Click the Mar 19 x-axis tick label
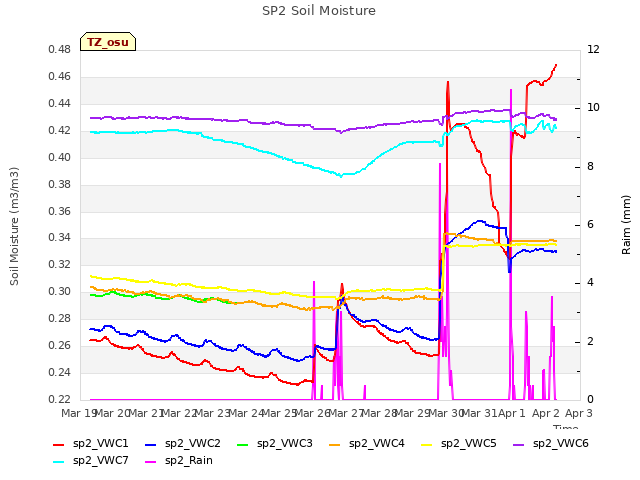Viewport: 640px width, 480px height. [x=79, y=413]
